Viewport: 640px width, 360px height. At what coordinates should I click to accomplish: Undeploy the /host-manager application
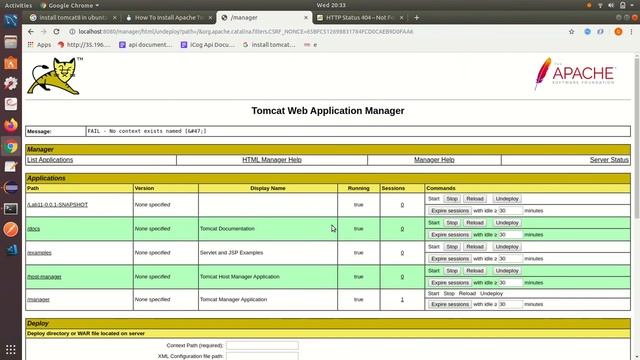pos(507,271)
